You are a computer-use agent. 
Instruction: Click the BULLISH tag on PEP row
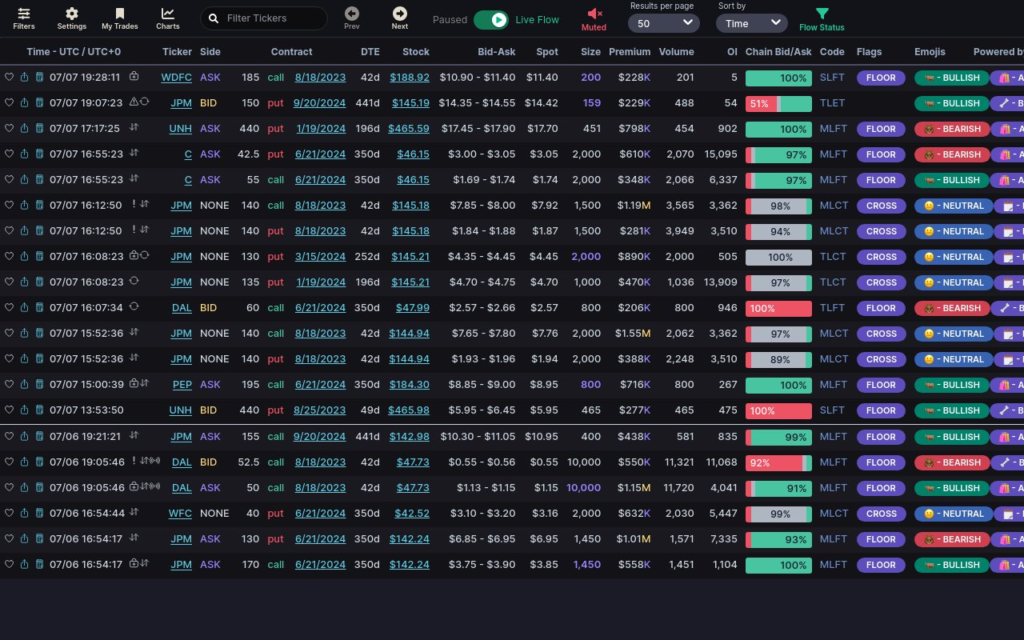pyautogui.click(x=952, y=385)
